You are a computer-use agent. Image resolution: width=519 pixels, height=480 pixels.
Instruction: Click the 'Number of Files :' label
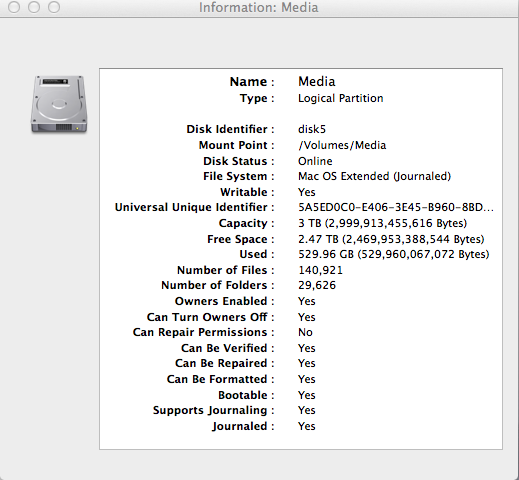(226, 270)
